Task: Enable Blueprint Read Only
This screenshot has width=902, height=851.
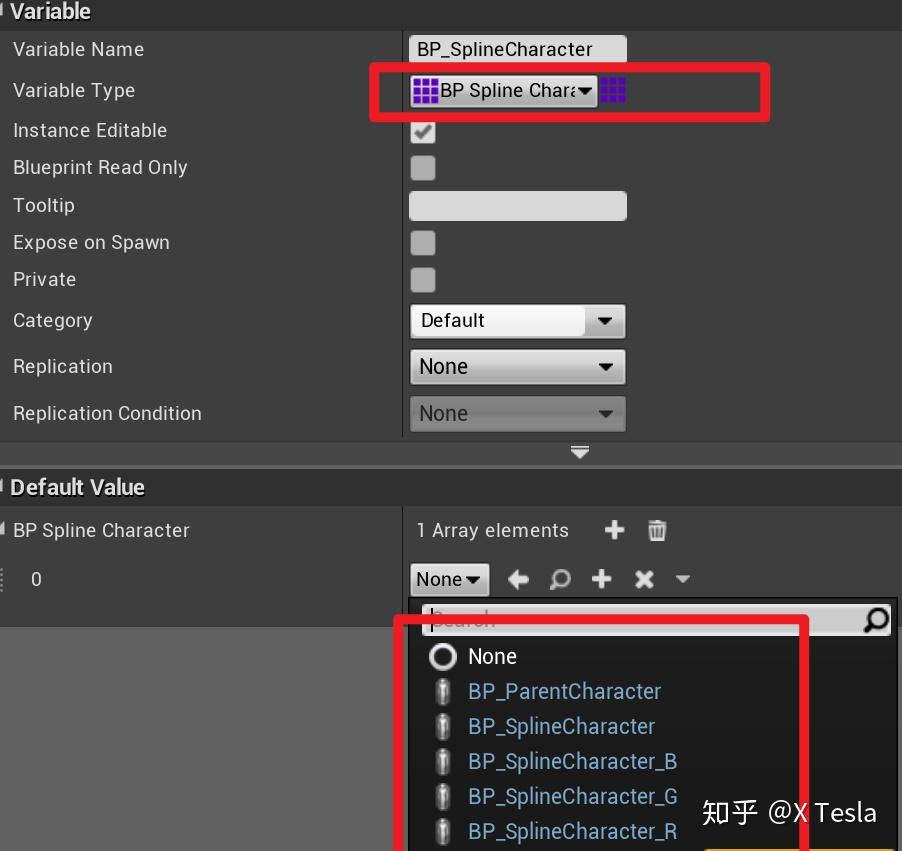Action: (422, 168)
